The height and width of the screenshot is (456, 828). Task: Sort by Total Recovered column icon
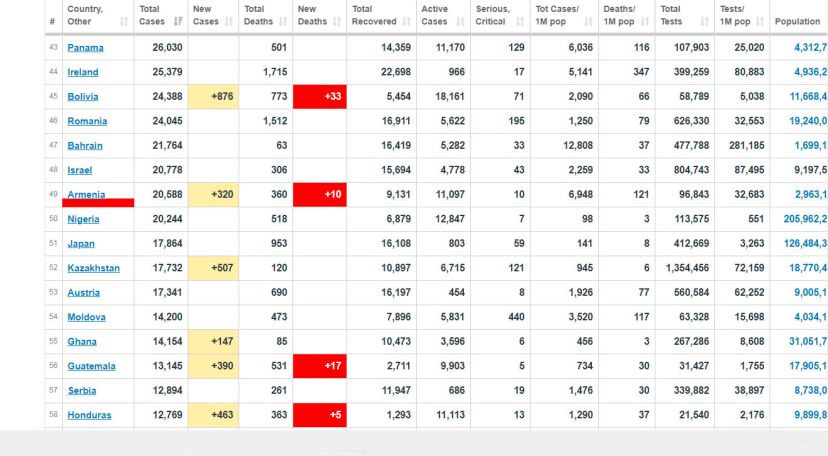pos(407,22)
